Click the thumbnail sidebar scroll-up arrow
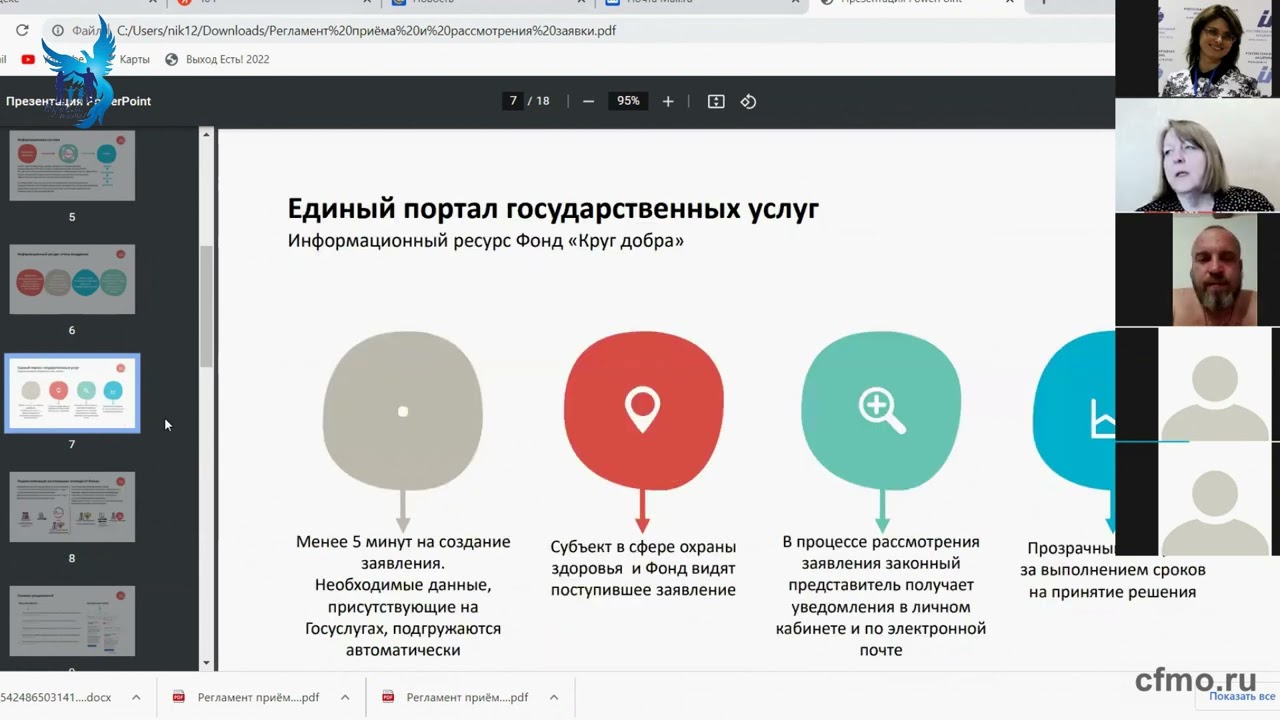 tap(207, 134)
